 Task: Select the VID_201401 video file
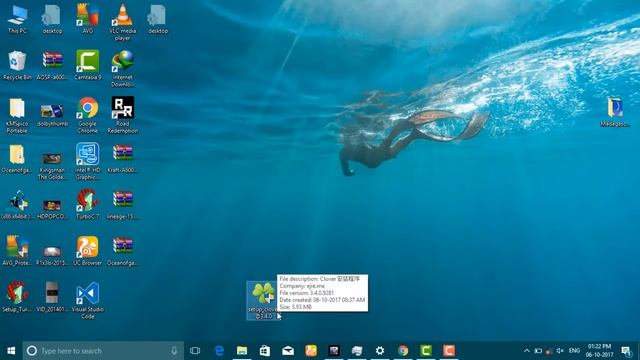pyautogui.click(x=52, y=297)
